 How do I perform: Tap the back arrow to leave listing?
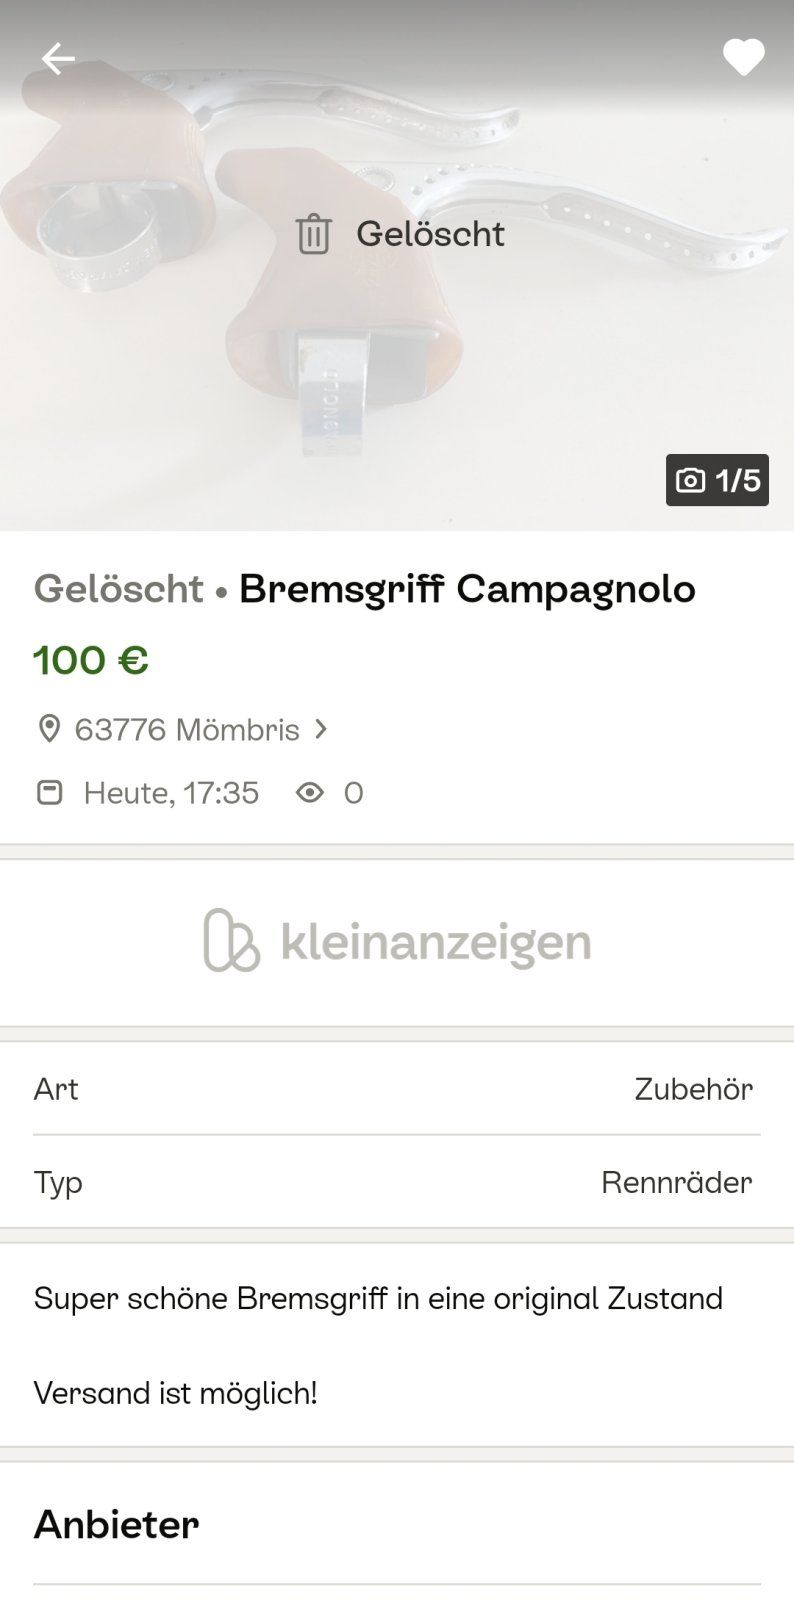[x=57, y=59]
